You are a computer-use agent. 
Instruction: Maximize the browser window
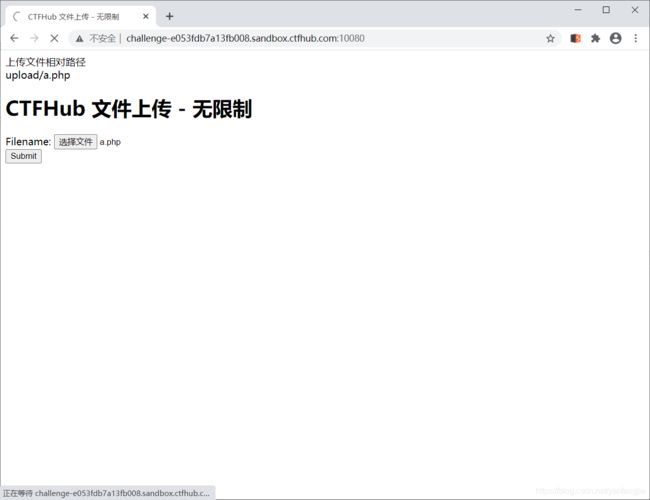pos(606,10)
